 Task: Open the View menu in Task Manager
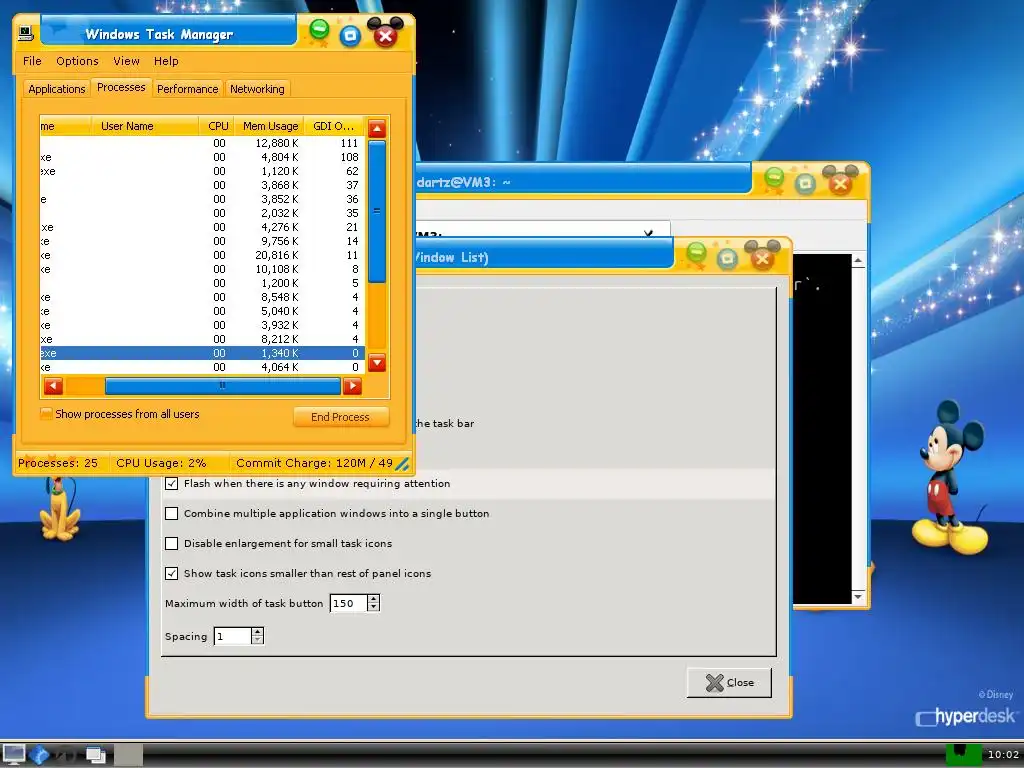(x=126, y=61)
